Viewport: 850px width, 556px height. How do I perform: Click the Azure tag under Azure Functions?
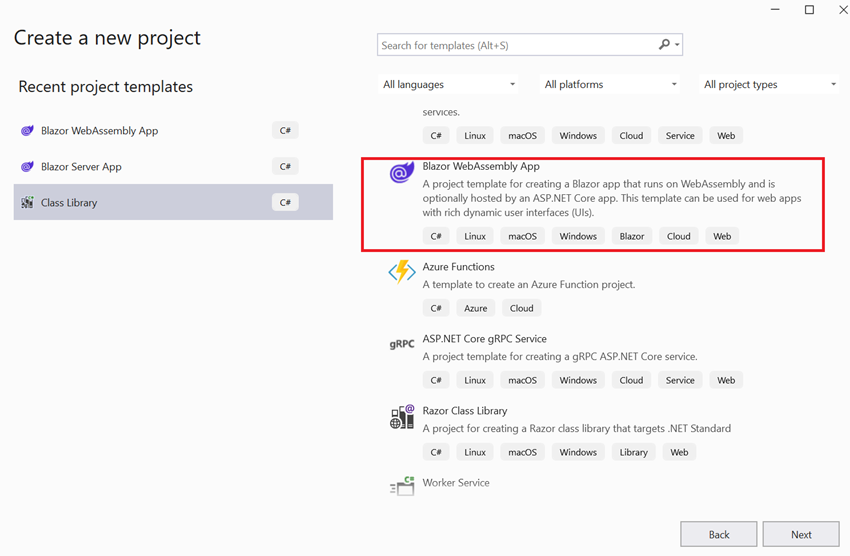pos(475,308)
